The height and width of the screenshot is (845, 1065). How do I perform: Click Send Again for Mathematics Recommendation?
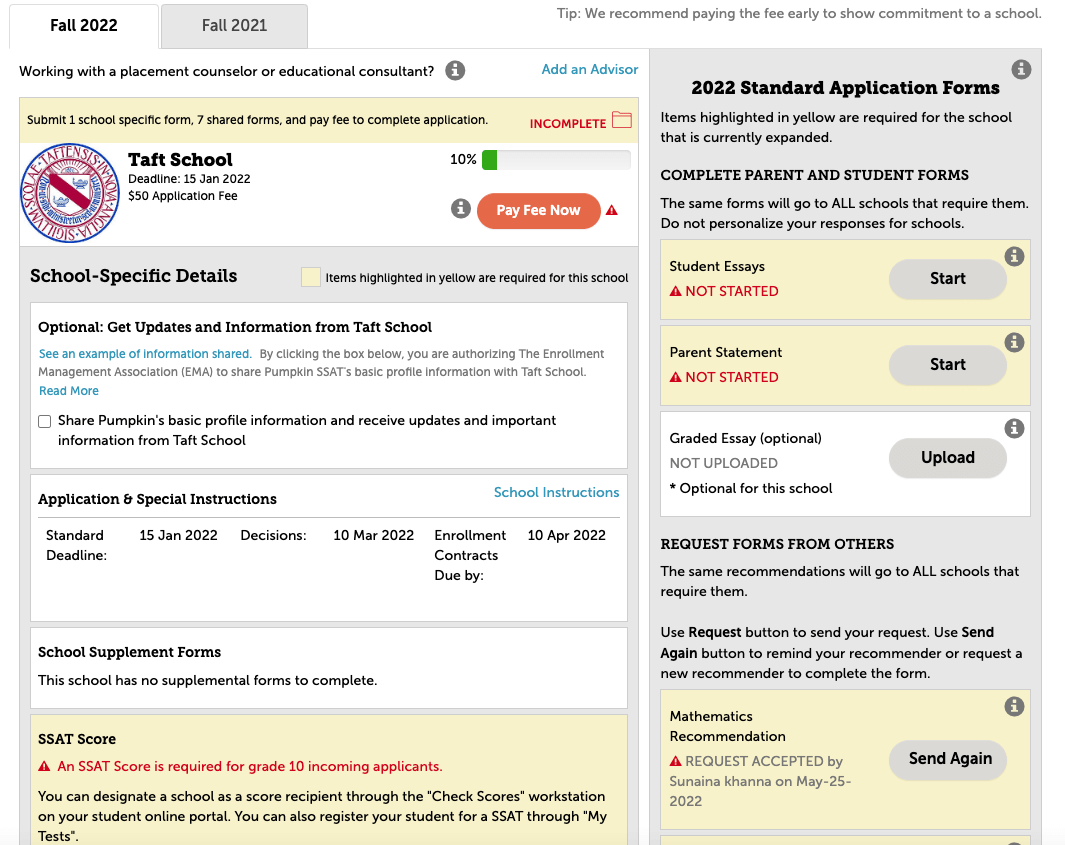(947, 759)
